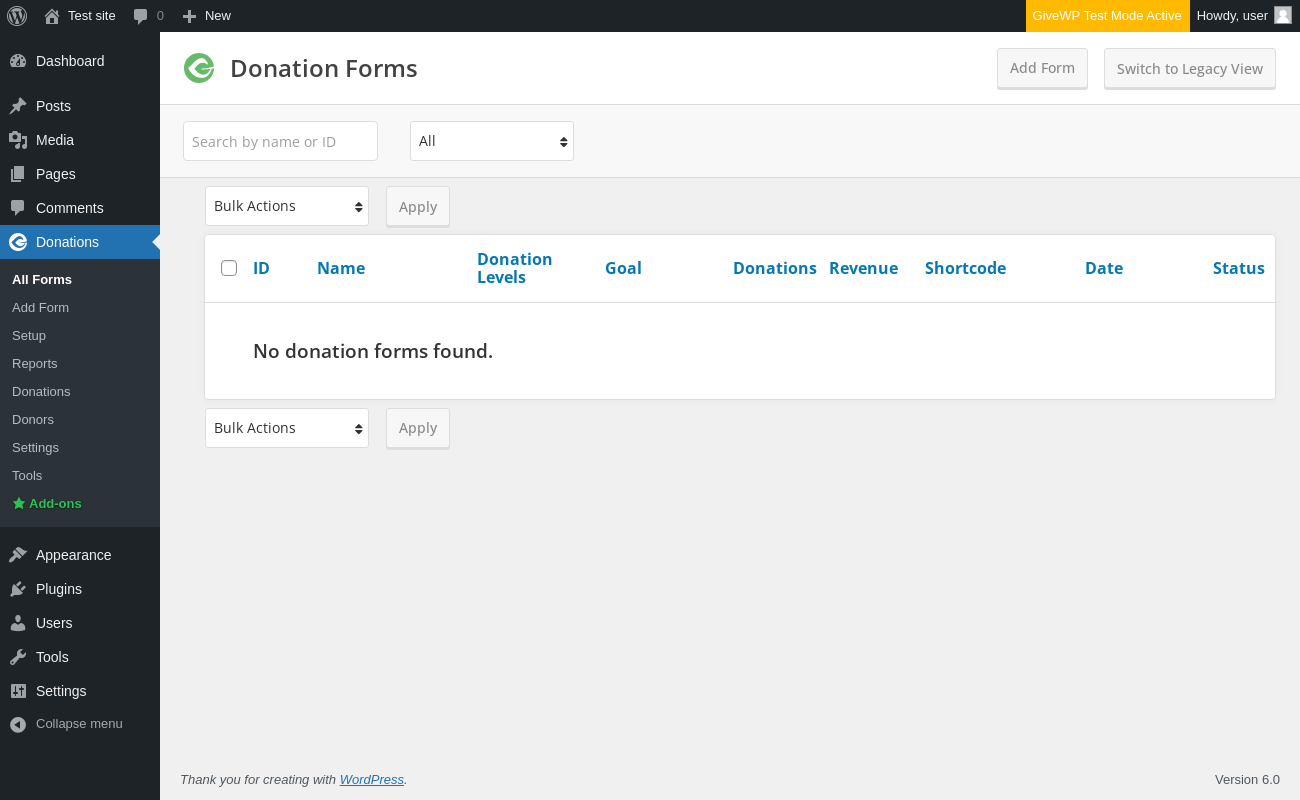The height and width of the screenshot is (800, 1300).
Task: Click the WordPress footer link
Action: click(372, 780)
